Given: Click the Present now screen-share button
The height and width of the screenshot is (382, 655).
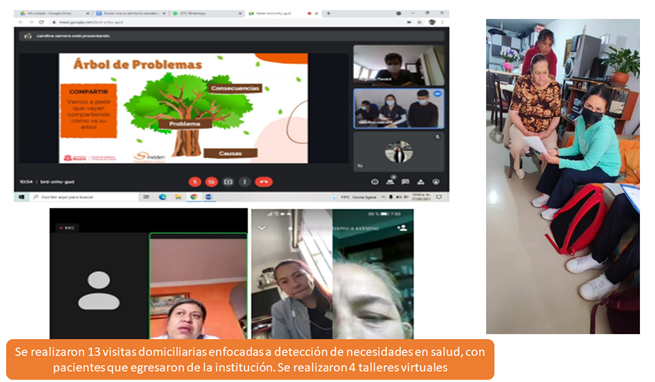Looking at the screenshot, I should [x=228, y=182].
